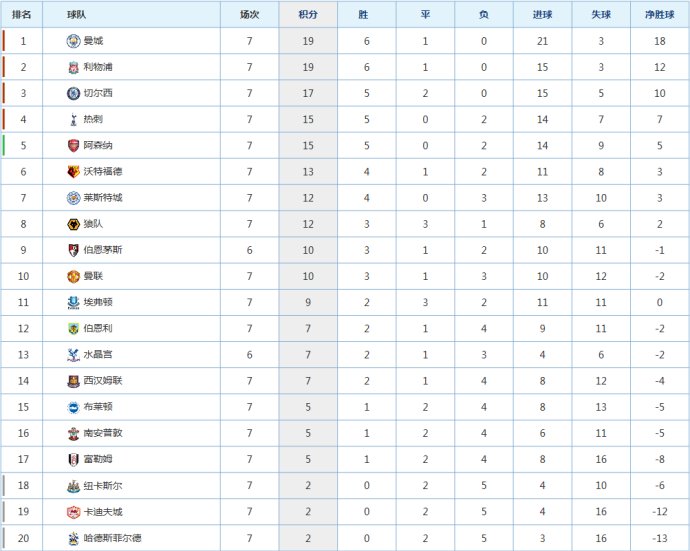Click the Watford (沃特福德) club crest
The image size is (690, 551).
click(x=73, y=172)
